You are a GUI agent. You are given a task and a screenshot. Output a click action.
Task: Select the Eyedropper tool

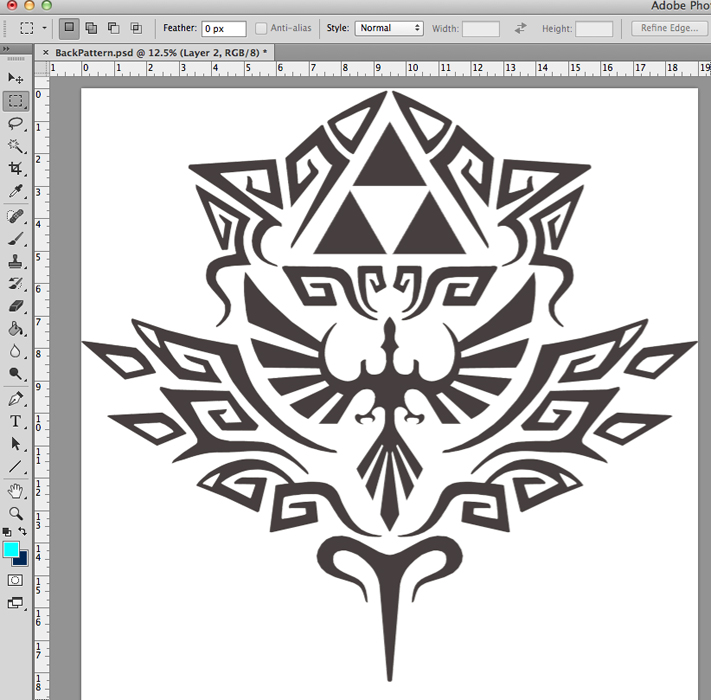point(15,191)
